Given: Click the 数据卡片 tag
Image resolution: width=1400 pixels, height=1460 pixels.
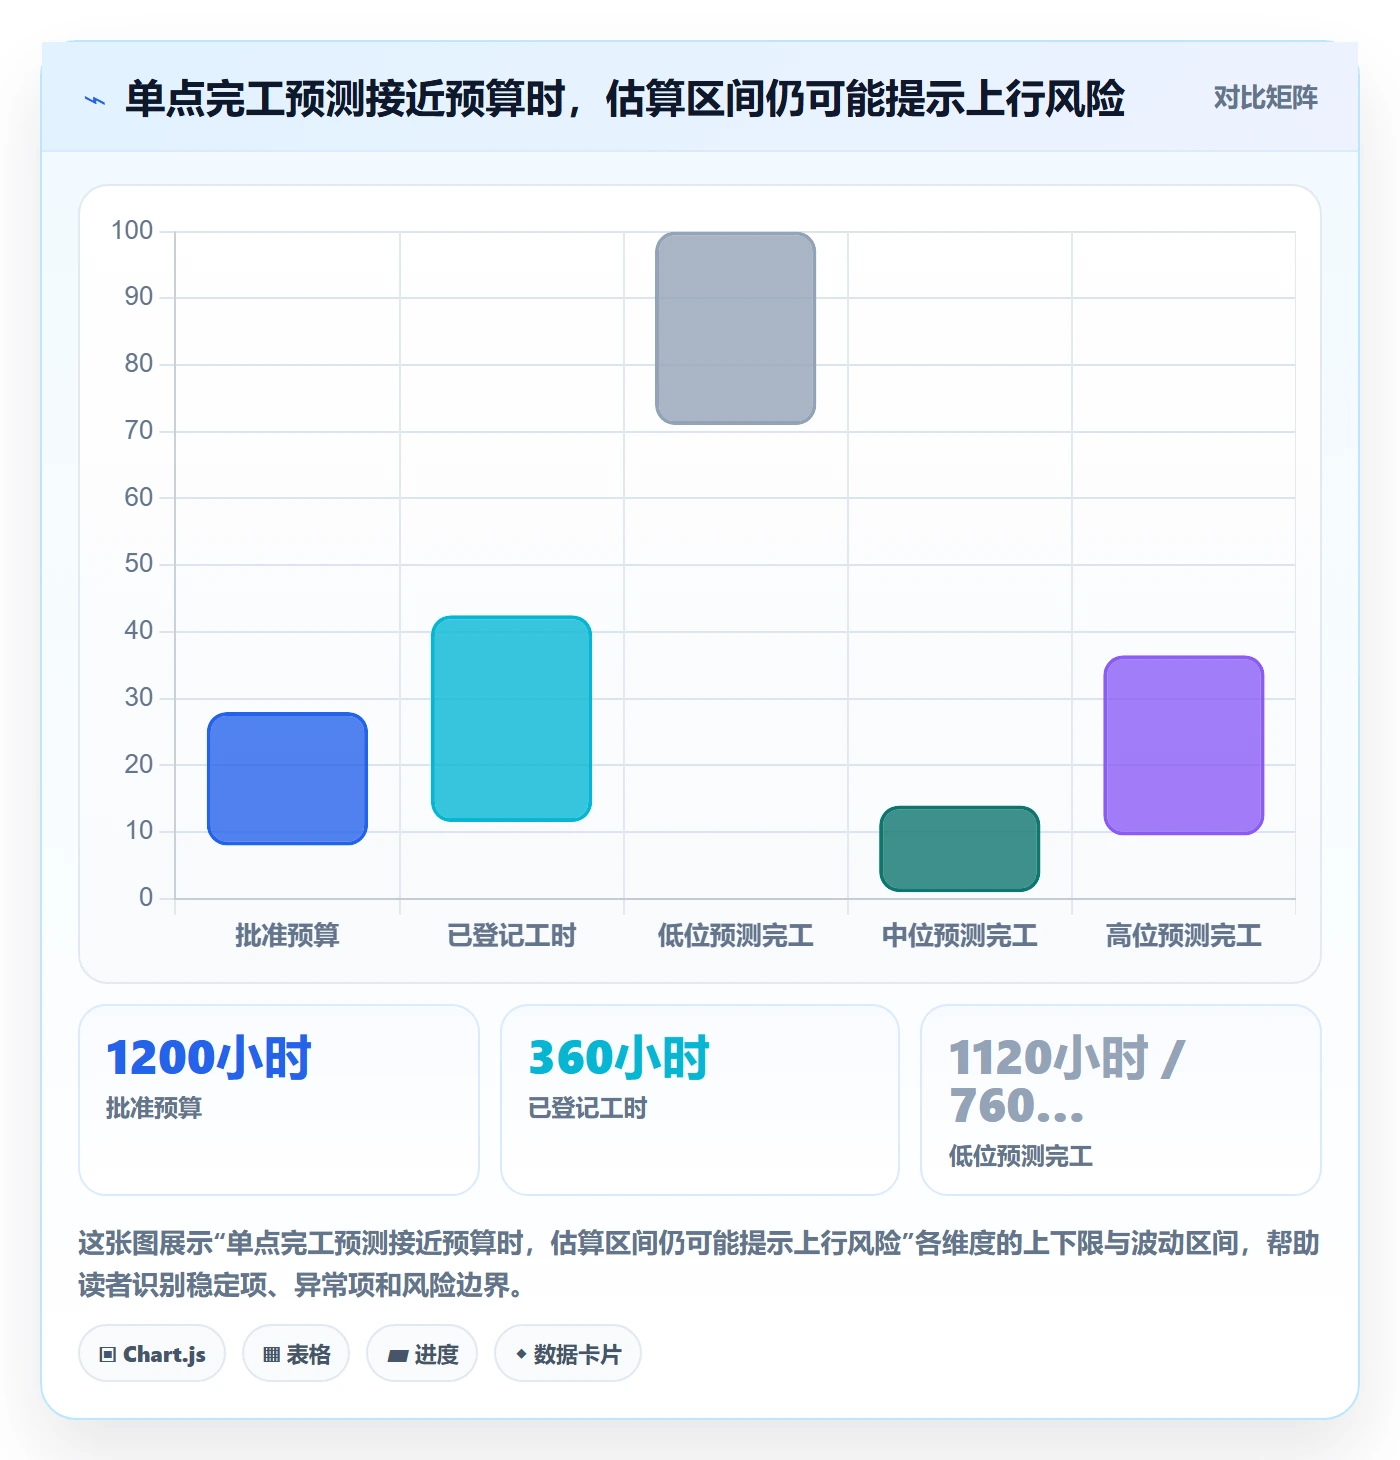Looking at the screenshot, I should [x=568, y=1354].
